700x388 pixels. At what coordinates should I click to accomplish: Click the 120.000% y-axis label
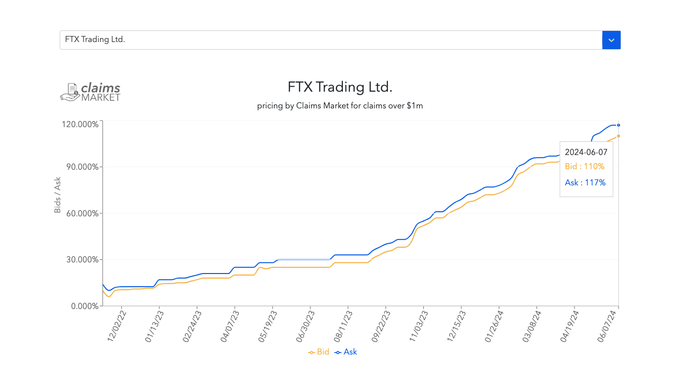pyautogui.click(x=80, y=124)
